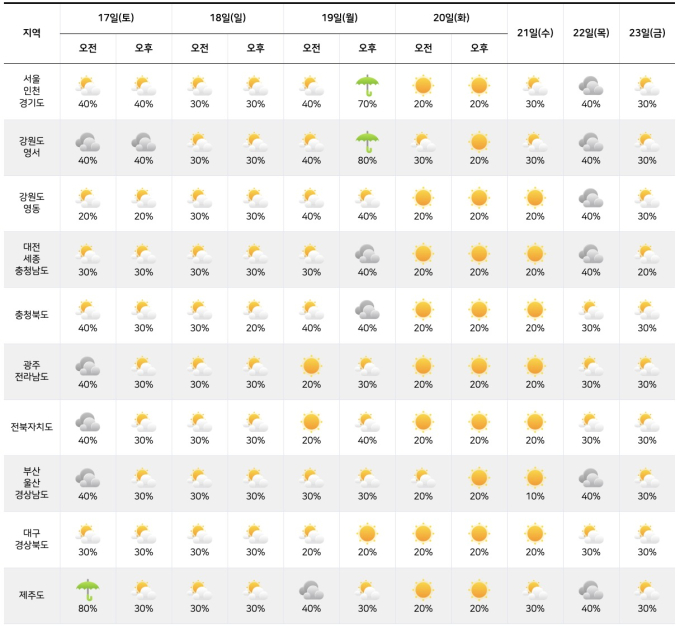Click the 충청북도 region label
The width and height of the screenshot is (680, 628).
pyautogui.click(x=32, y=315)
